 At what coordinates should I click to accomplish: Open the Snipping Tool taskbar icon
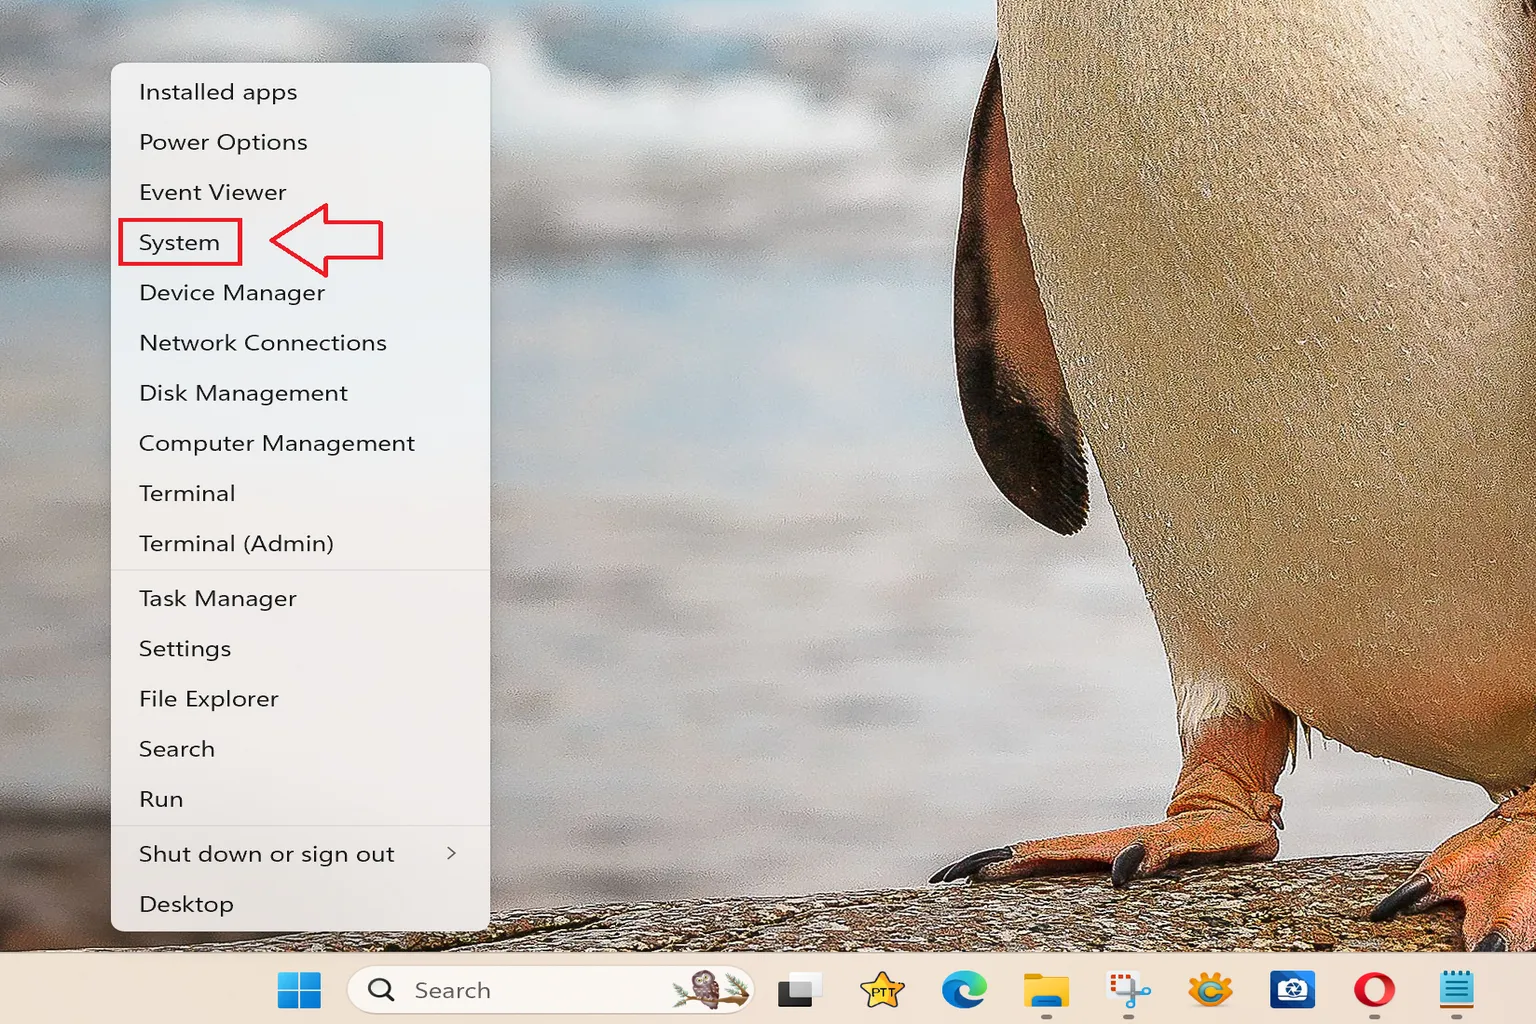[x=1128, y=990]
